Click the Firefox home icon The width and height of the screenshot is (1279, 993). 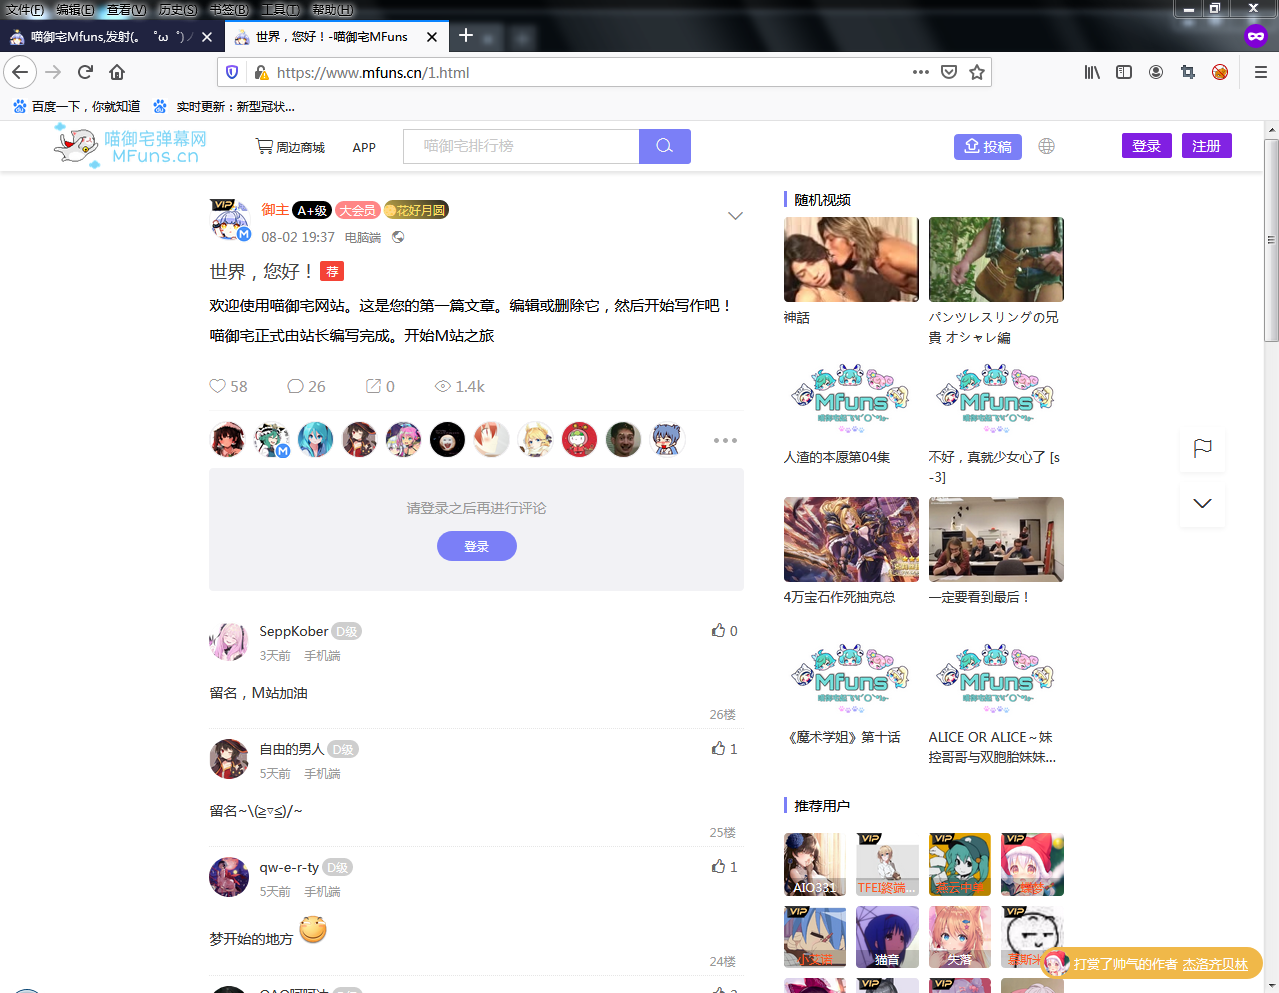[x=117, y=72]
